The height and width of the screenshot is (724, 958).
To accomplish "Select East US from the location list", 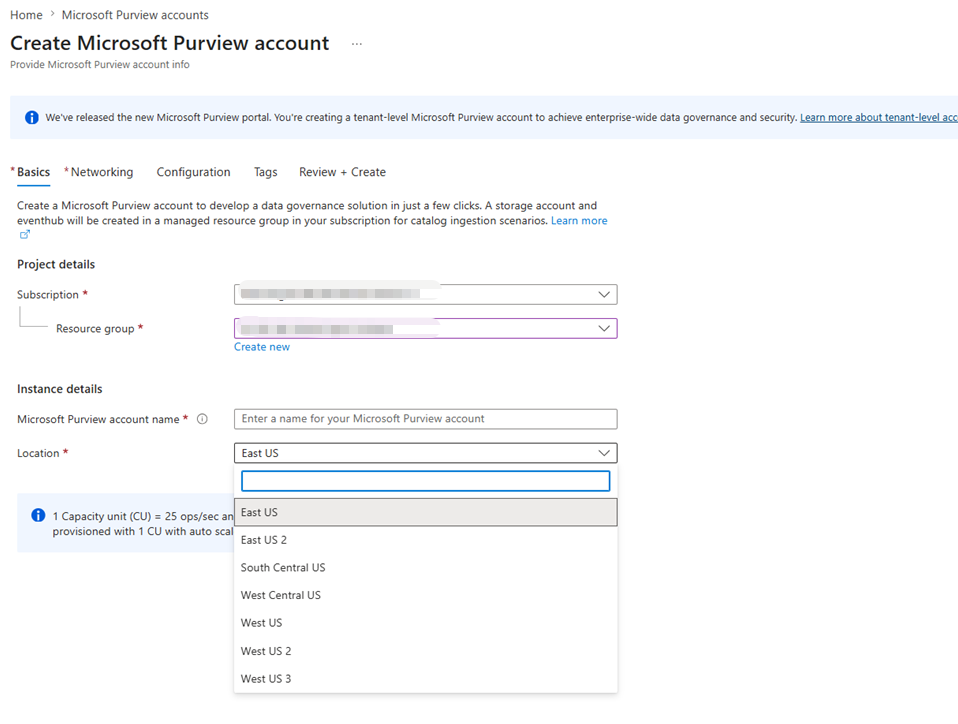I will coord(425,512).
